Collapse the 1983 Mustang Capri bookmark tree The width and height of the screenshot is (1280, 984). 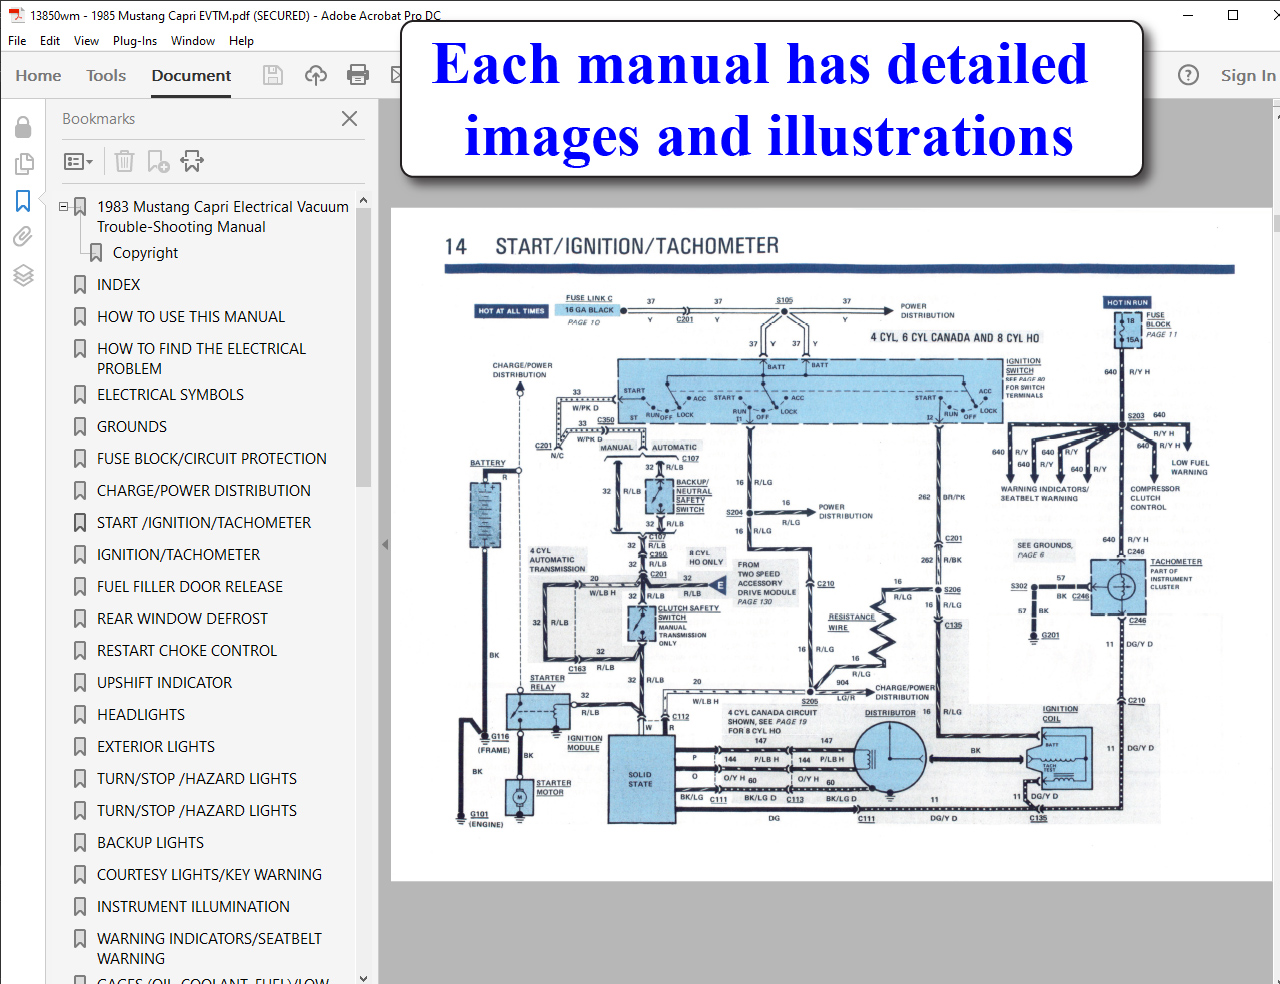(x=64, y=207)
